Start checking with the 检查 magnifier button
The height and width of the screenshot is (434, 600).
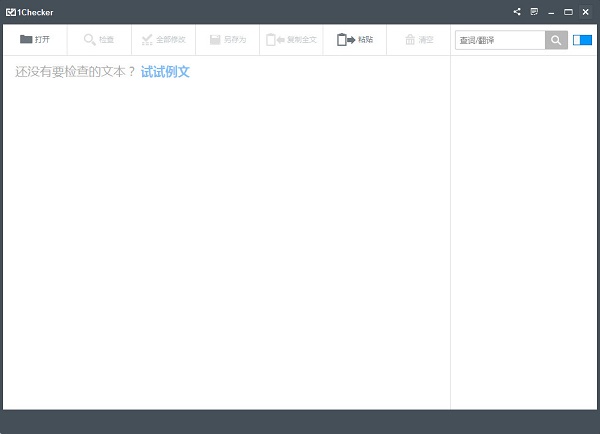[99, 40]
